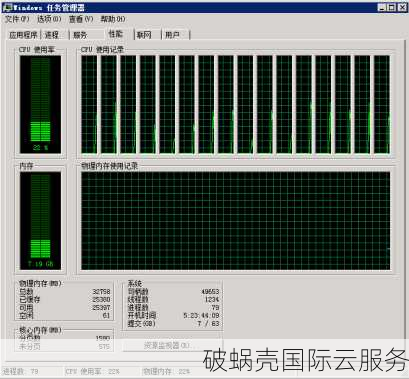
Task: Open the 查看(V) menu
Action: [81, 19]
